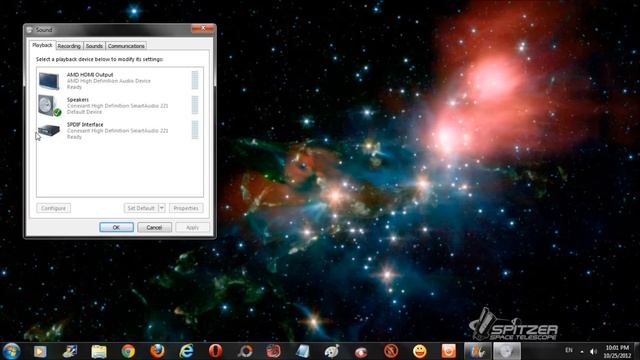Select the 'SPDIF Interface' device name
640x360 pixels.
click(85, 124)
